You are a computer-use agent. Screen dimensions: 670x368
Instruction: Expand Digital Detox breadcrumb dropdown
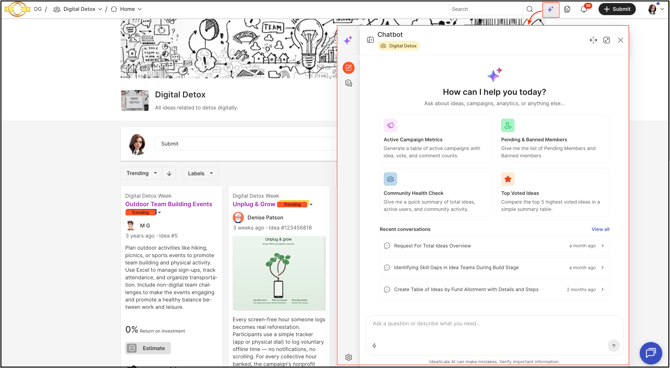pos(100,9)
